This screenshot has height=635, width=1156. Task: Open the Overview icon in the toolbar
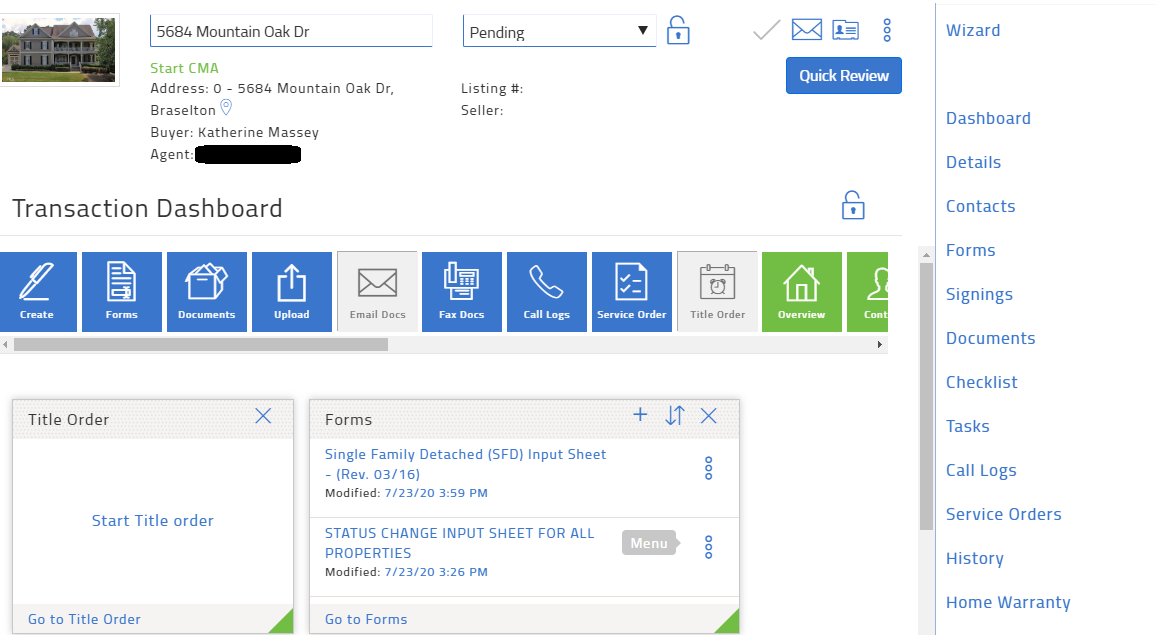click(801, 291)
